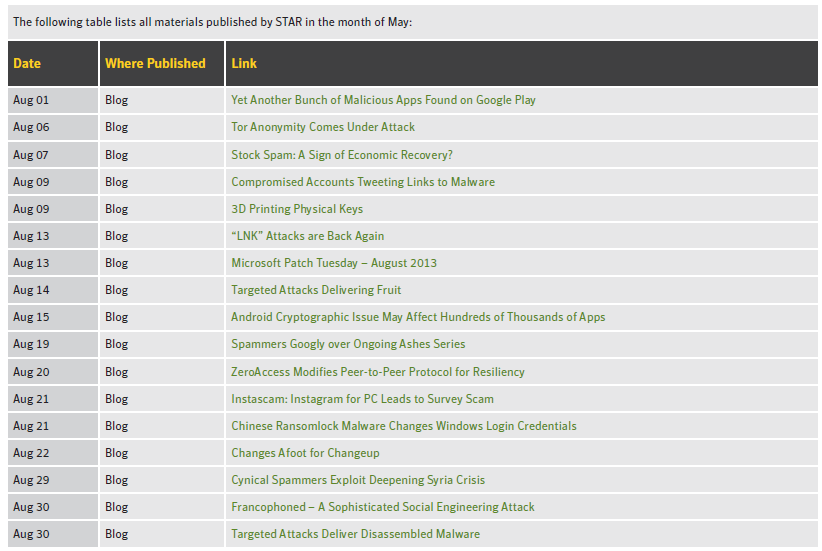Image resolution: width=822 pixels, height=551 pixels.
Task: Open 'Spammers Googly over Ongoing Ashes Series' link
Action: coord(348,344)
